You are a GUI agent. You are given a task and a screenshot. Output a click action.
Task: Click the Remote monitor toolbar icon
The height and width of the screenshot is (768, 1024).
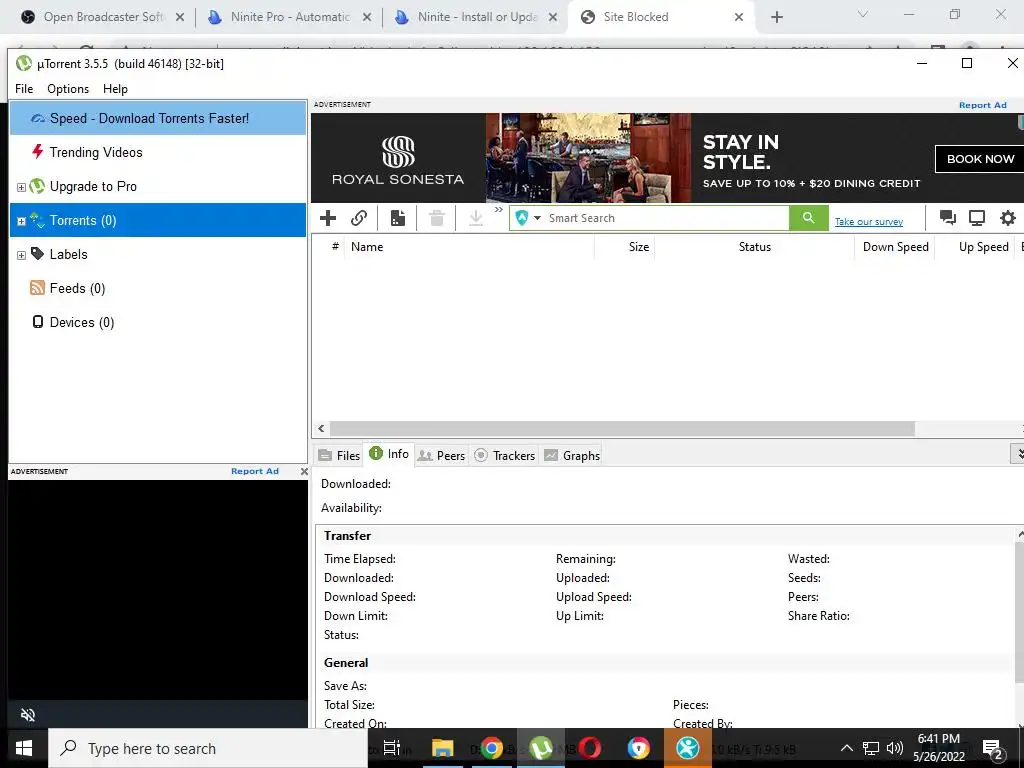pos(977,218)
